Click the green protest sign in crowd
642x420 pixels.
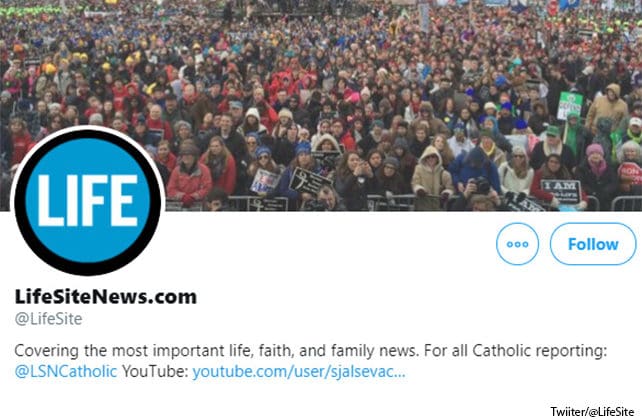(x=570, y=106)
